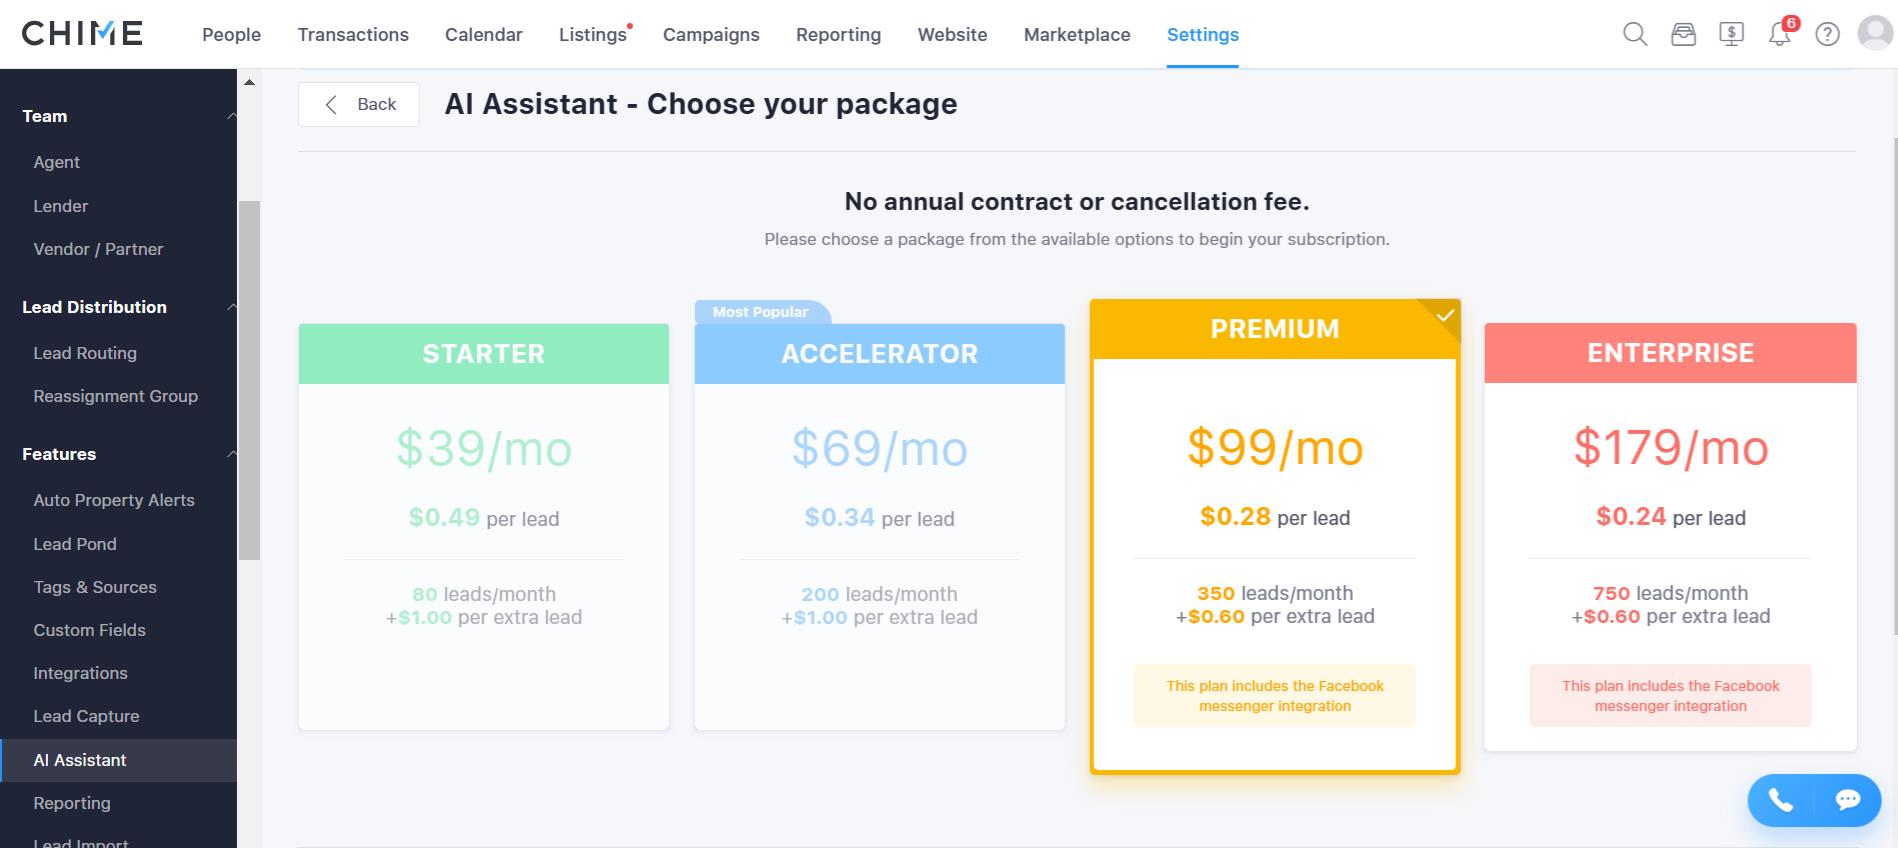Open the inbox tray icon
This screenshot has height=848, width=1898.
pos(1683,34)
